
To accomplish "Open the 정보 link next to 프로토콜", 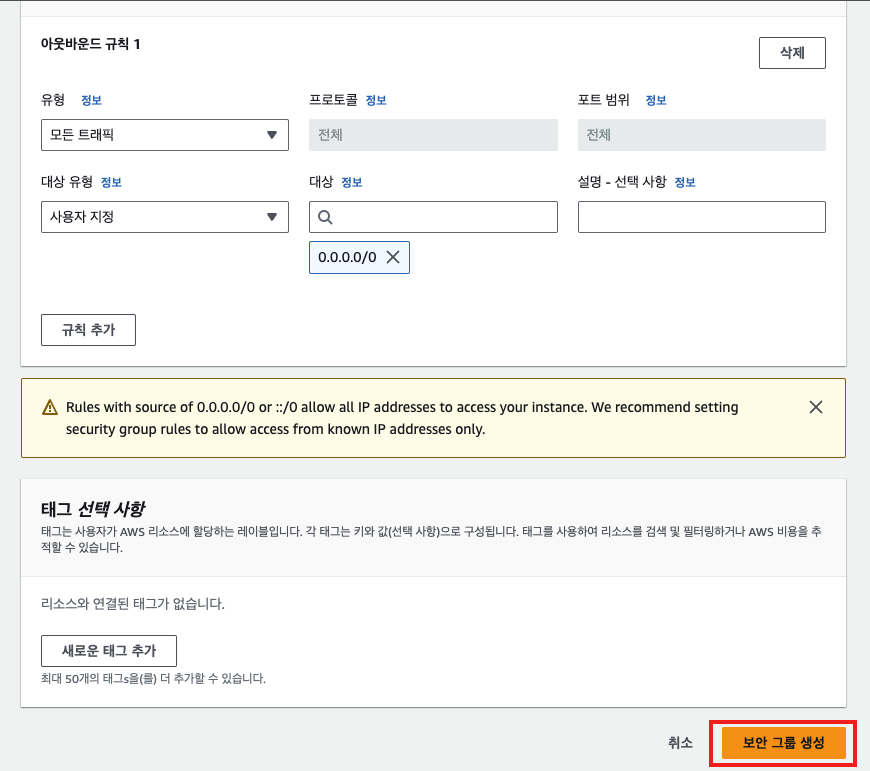I will (x=376, y=100).
